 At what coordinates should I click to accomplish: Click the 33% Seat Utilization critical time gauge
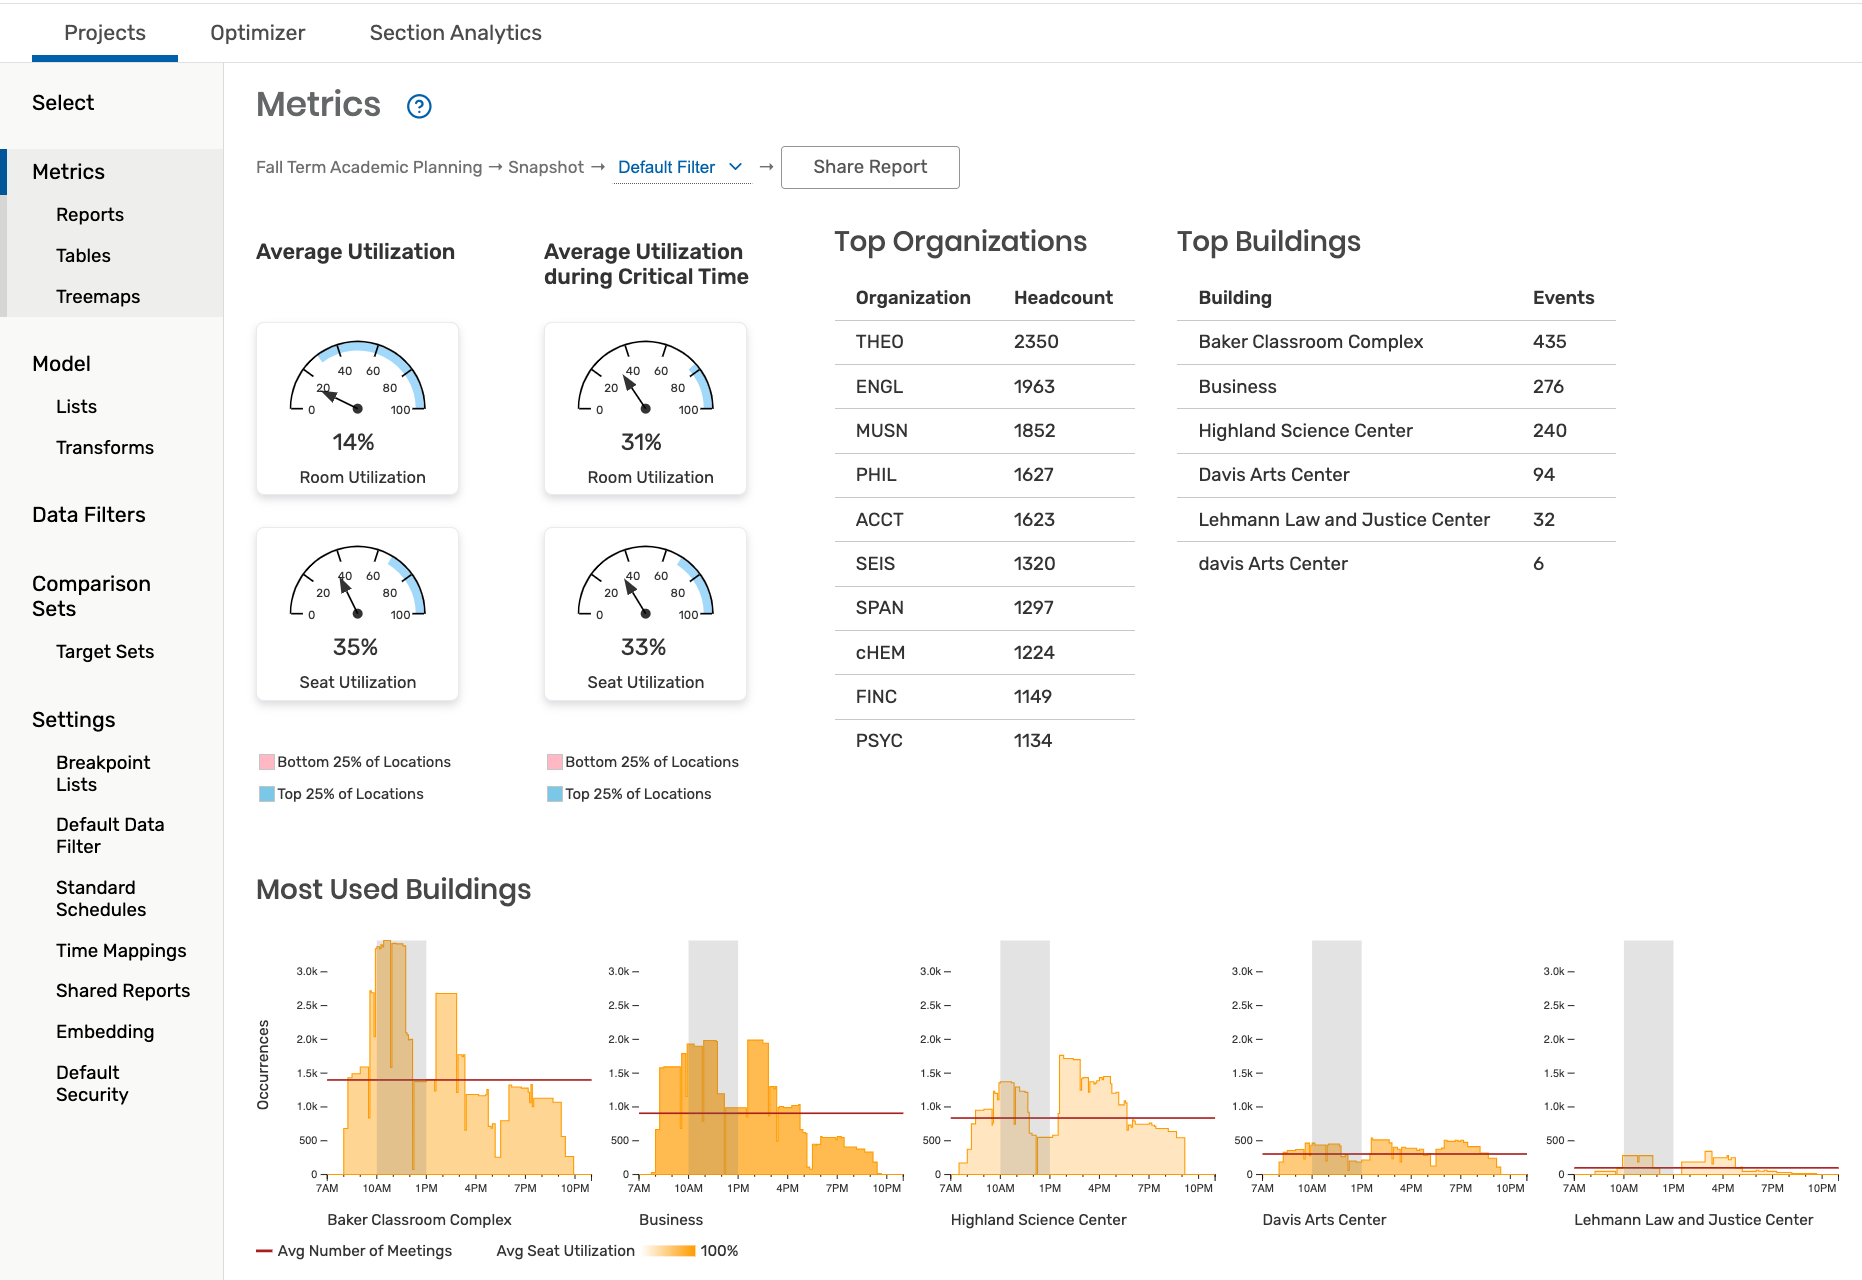pos(645,613)
